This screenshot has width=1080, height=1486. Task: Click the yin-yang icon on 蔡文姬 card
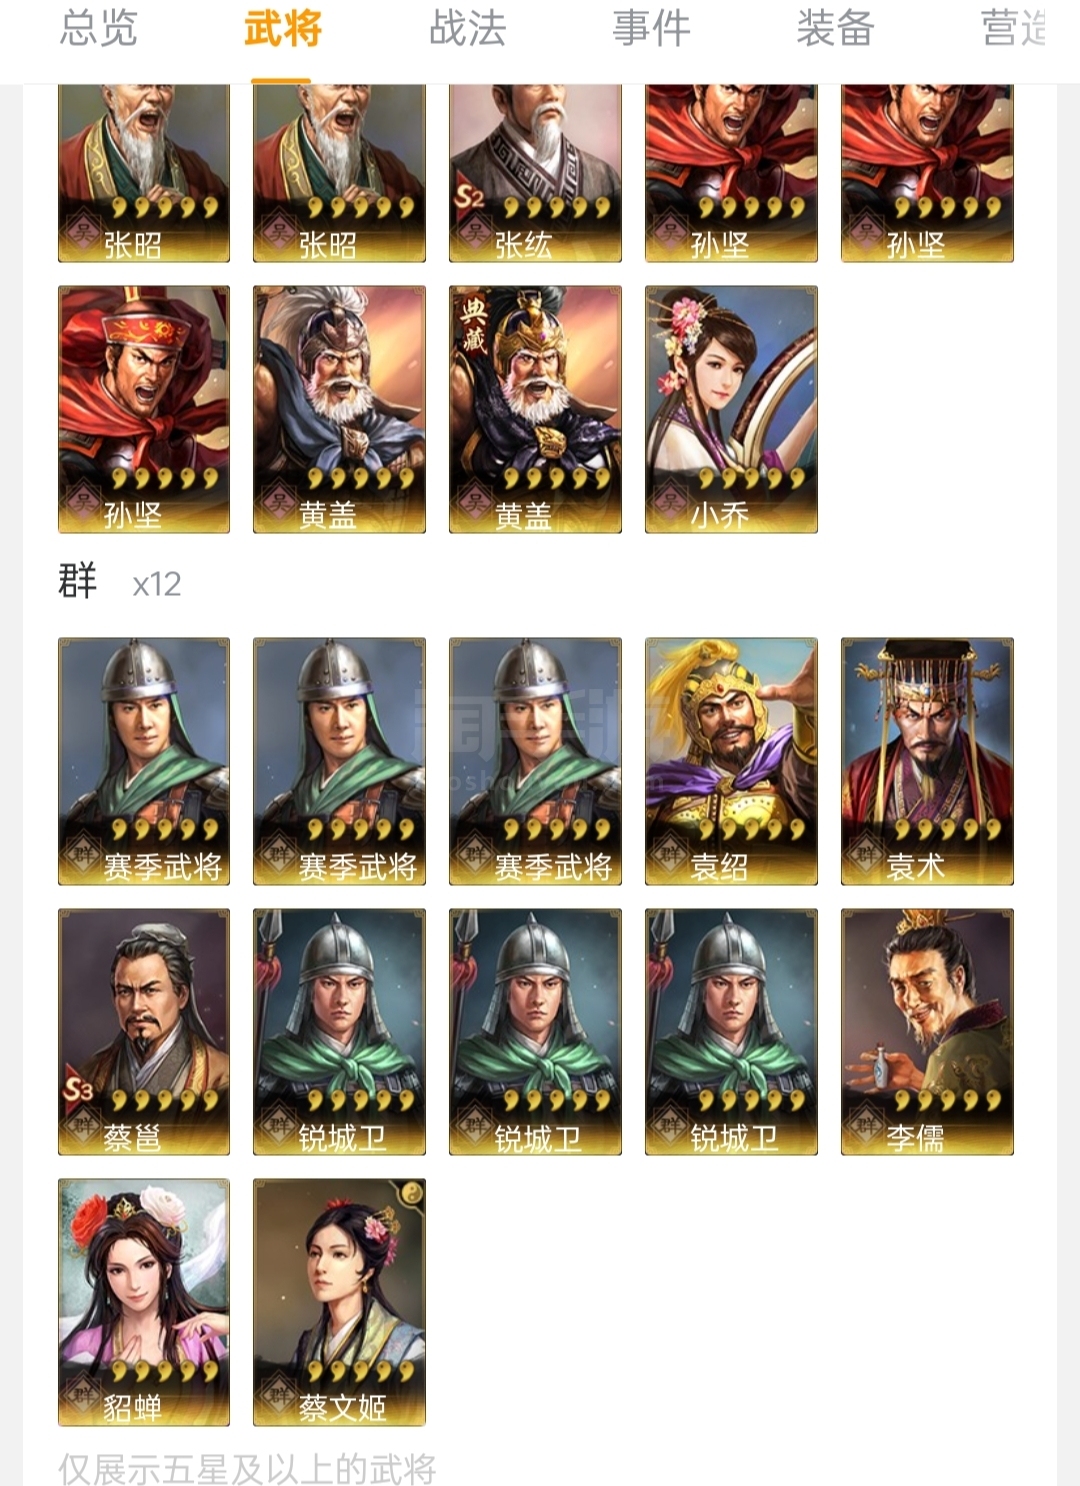411,1192
